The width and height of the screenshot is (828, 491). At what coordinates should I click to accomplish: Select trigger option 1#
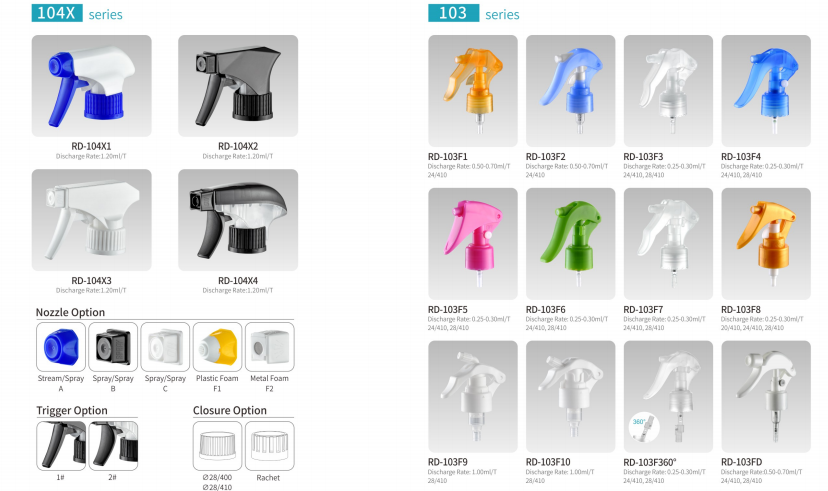pos(61,446)
